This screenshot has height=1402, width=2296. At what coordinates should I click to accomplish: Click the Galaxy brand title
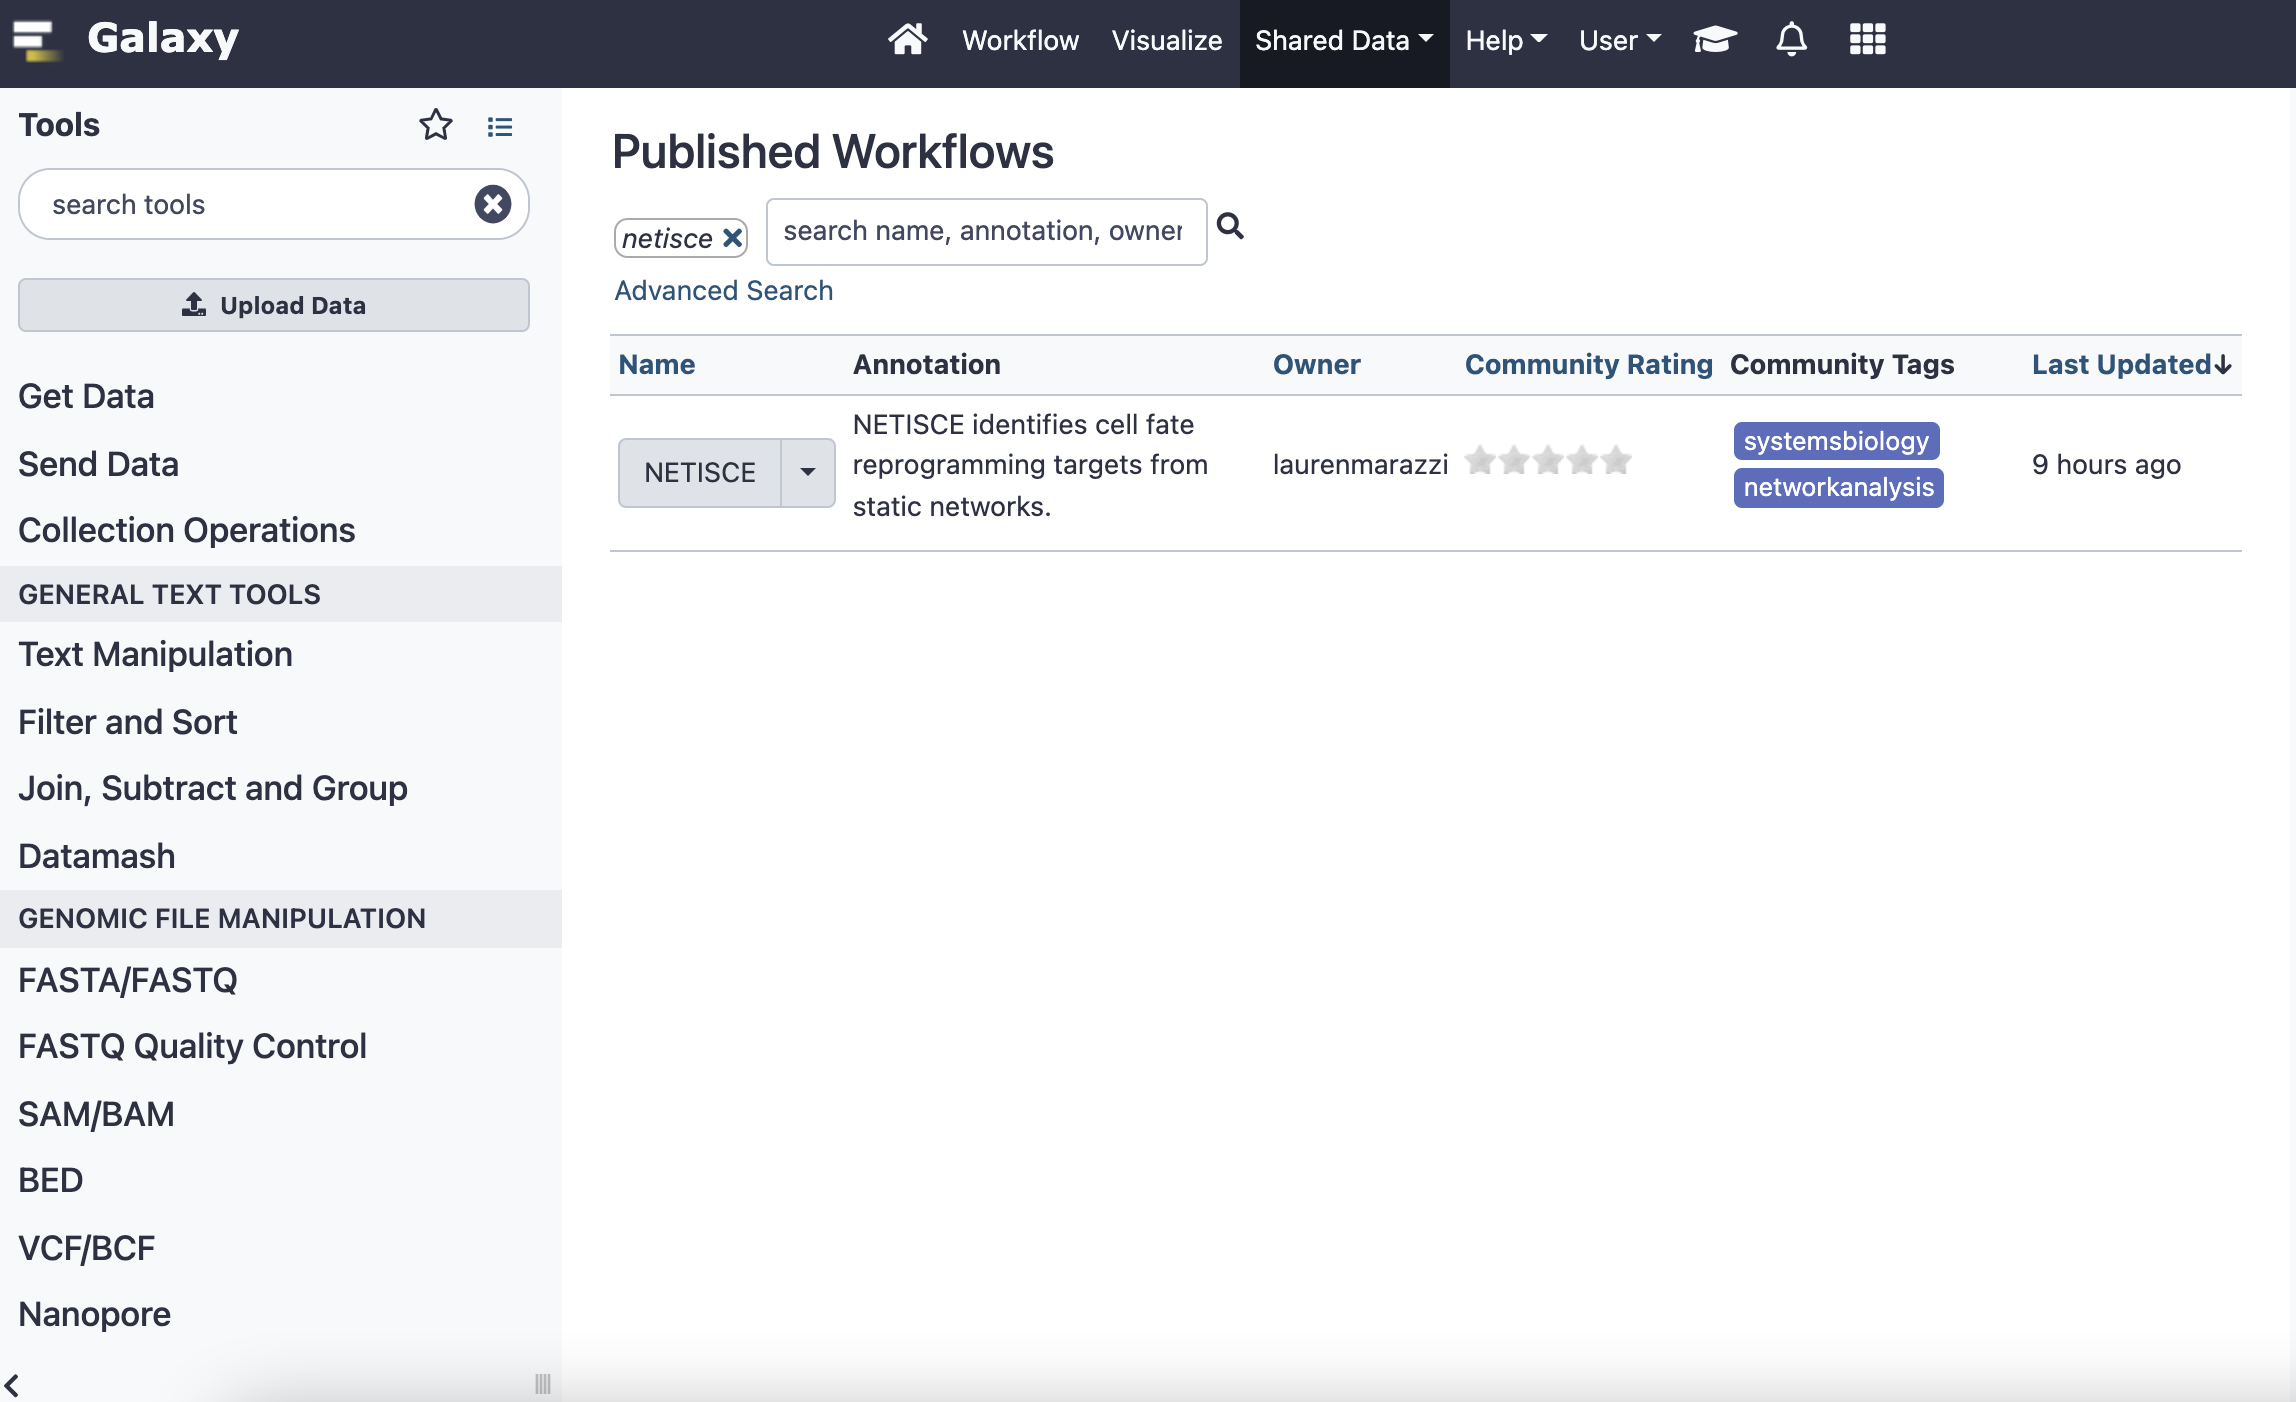click(163, 38)
